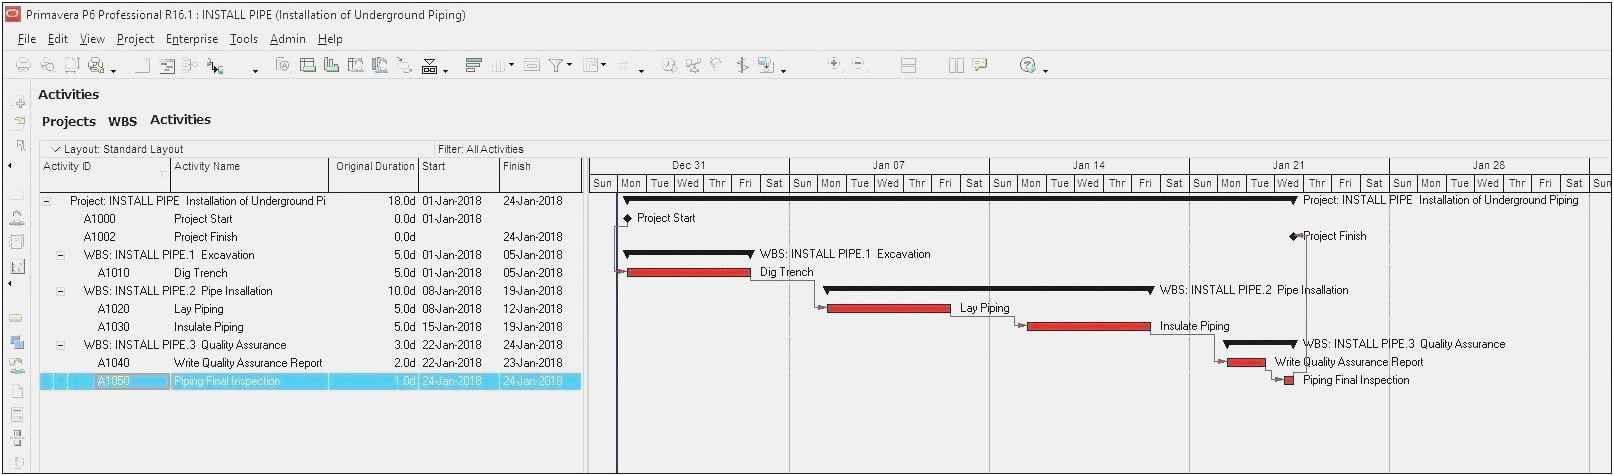The width and height of the screenshot is (1614, 476).
Task: Sort by the Activity Name column header
Action: pyautogui.click(x=250, y=175)
